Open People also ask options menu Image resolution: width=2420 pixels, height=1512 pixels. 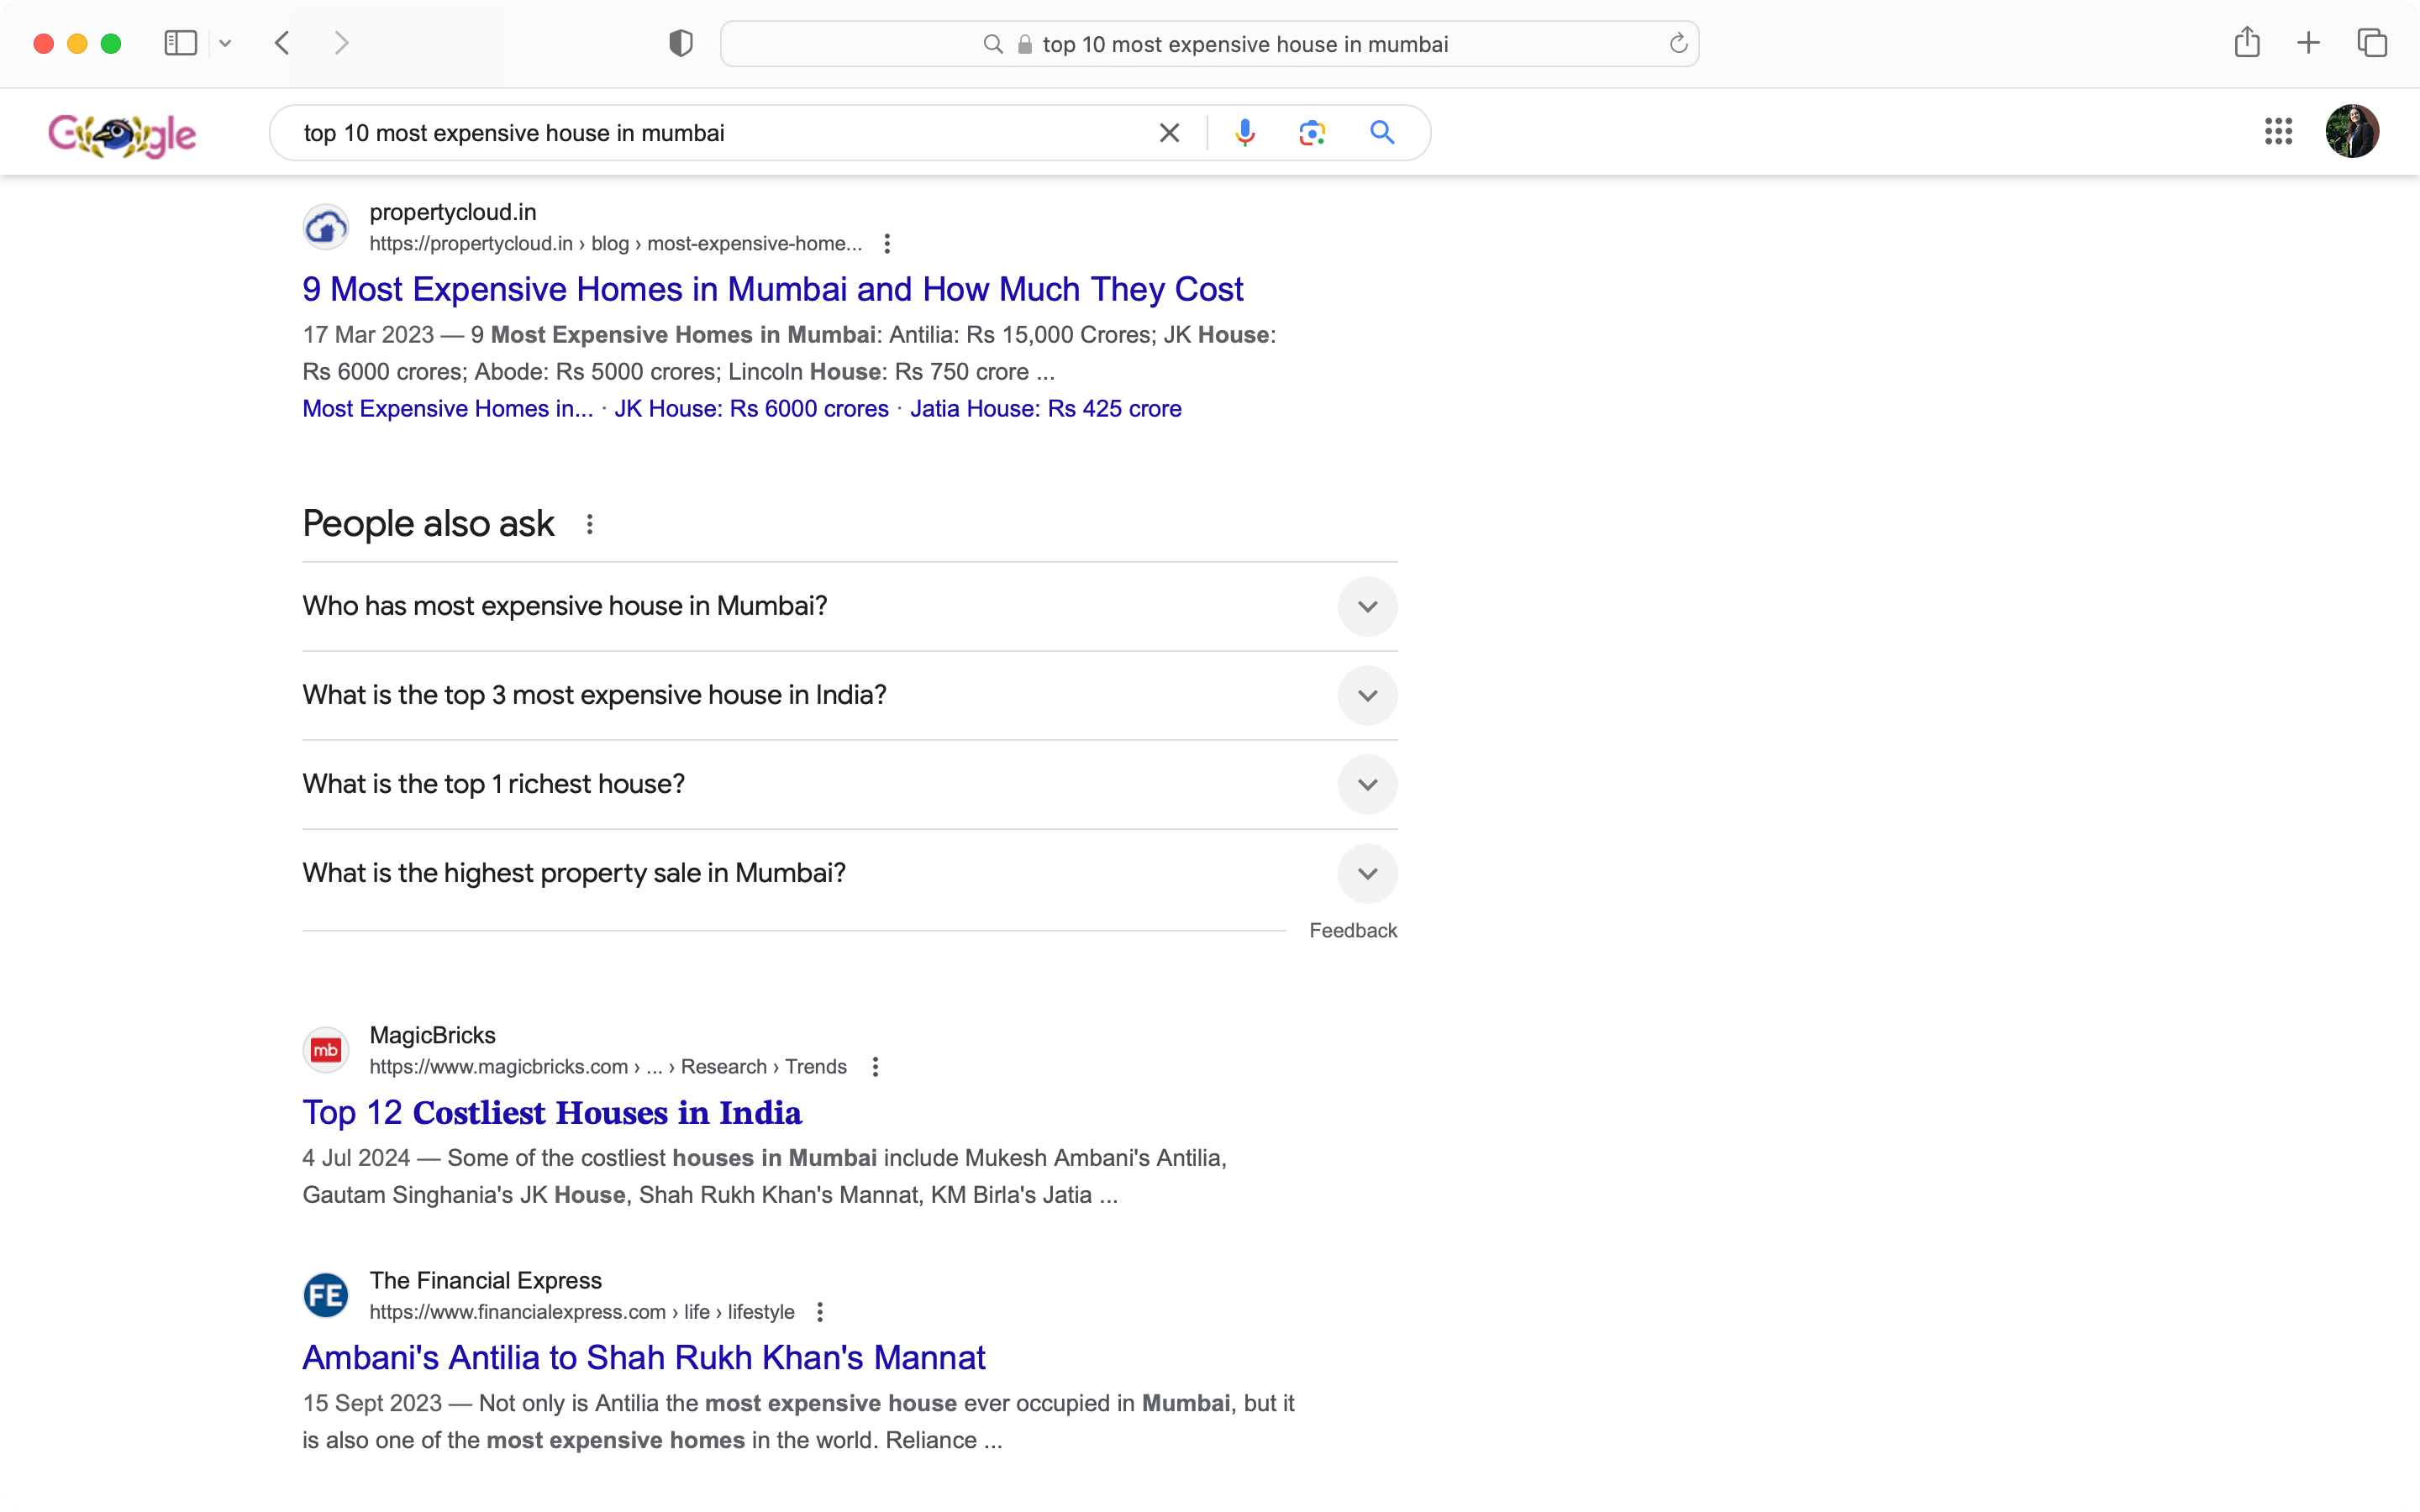[x=590, y=525]
